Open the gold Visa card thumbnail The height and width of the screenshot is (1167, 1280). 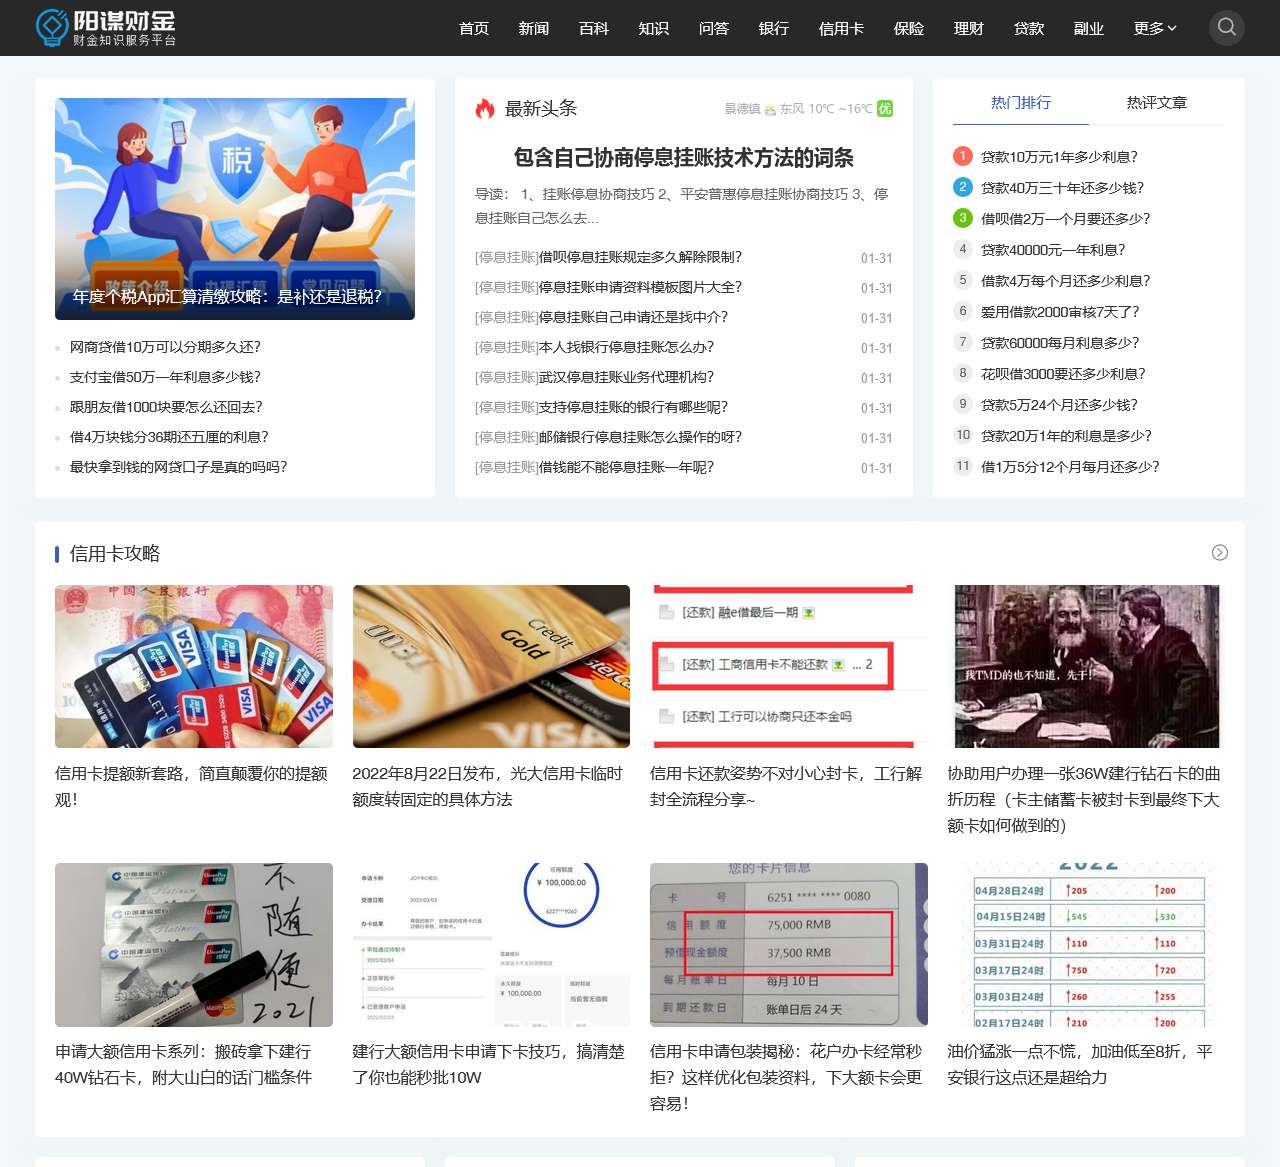pos(491,666)
